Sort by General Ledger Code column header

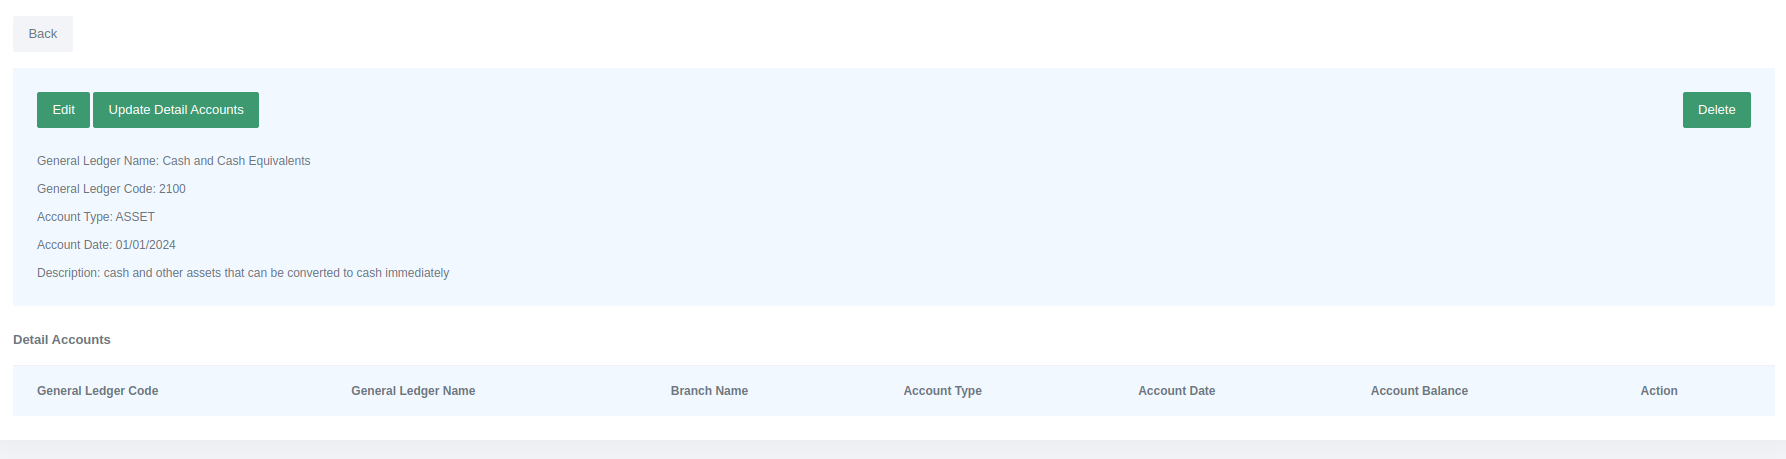(98, 391)
